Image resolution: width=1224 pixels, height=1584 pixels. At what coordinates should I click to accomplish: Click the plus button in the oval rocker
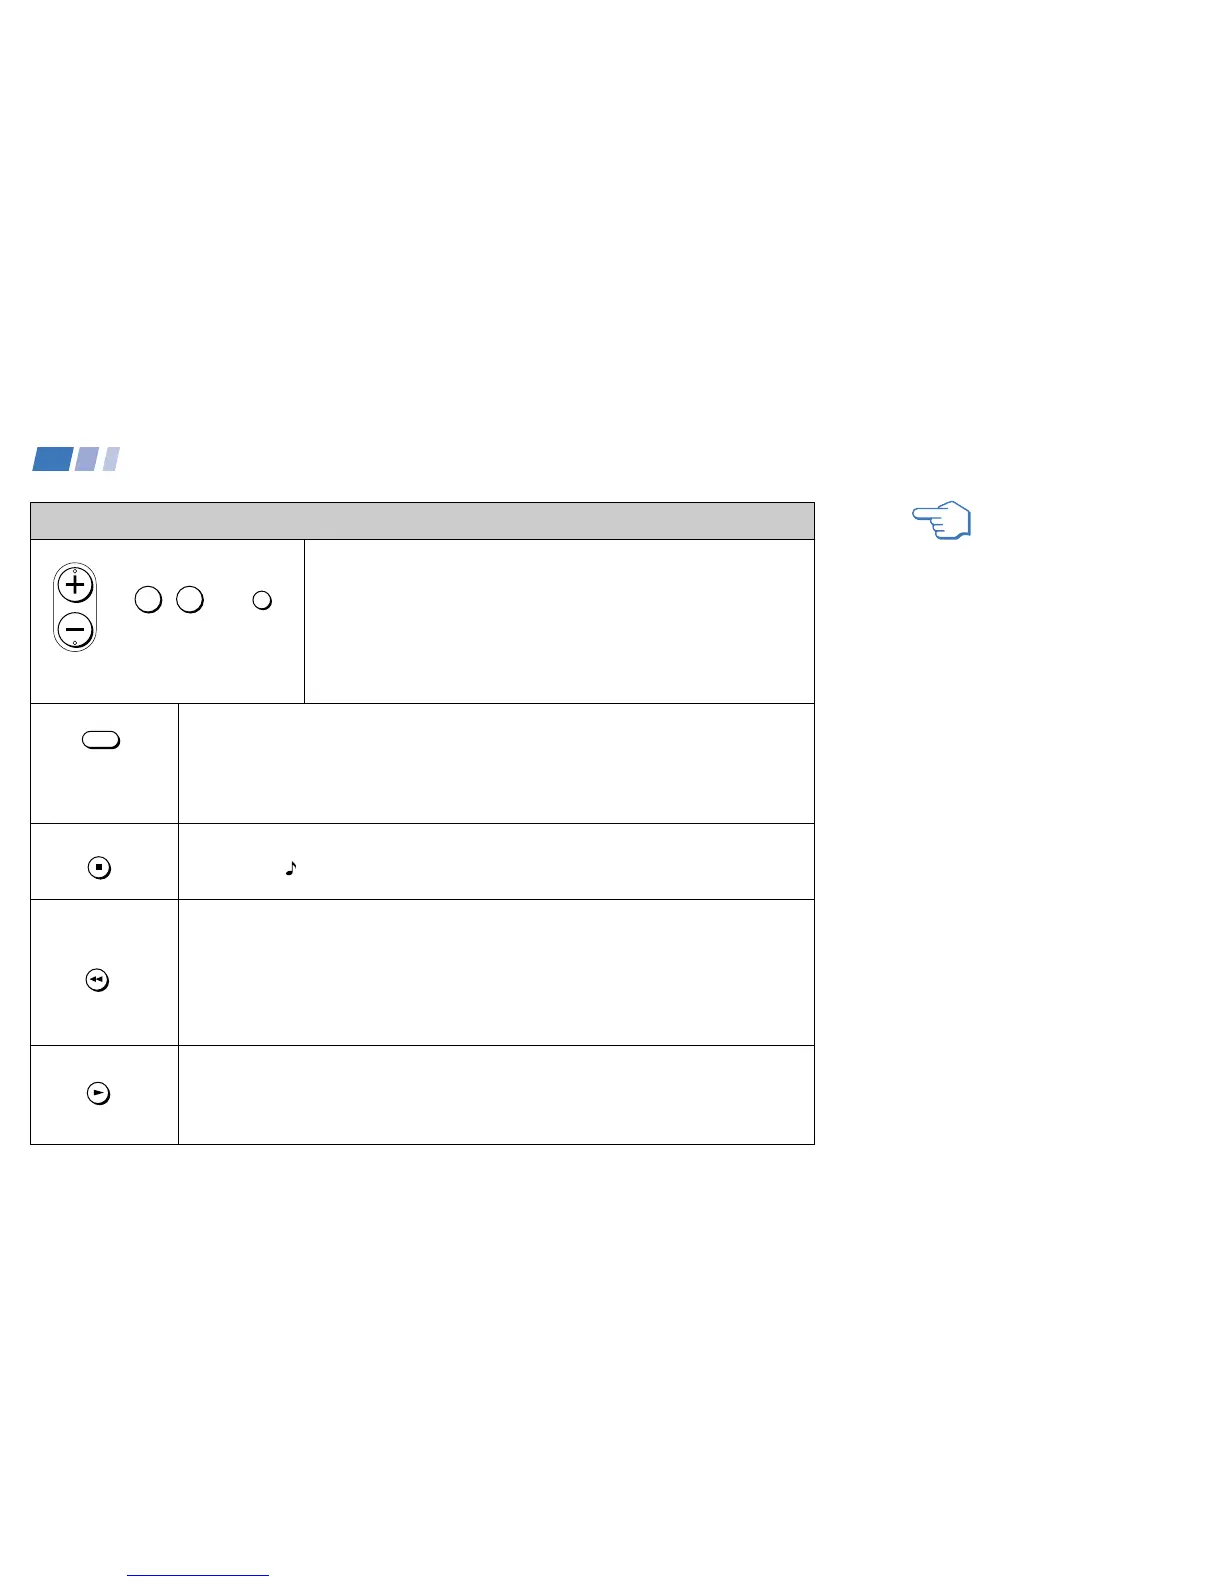(x=75, y=586)
